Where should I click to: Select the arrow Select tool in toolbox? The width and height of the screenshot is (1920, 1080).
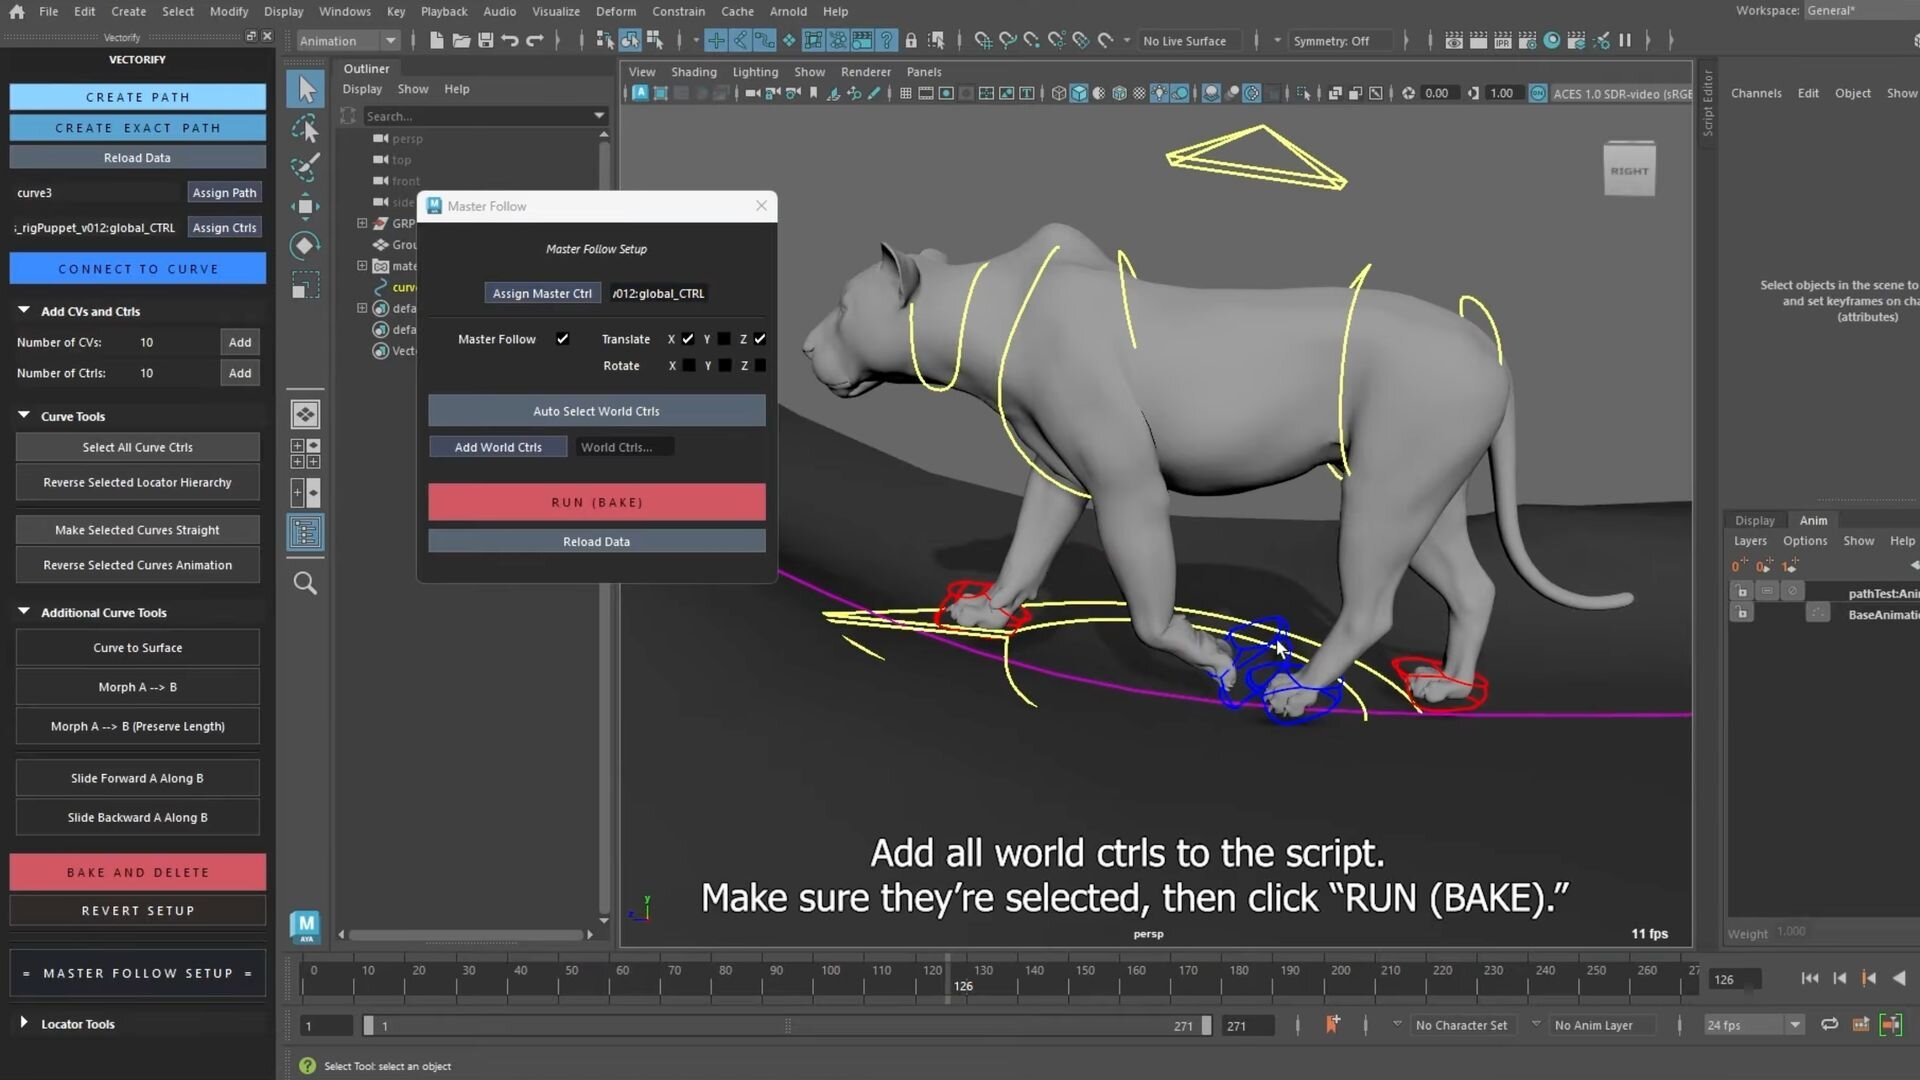[306, 90]
